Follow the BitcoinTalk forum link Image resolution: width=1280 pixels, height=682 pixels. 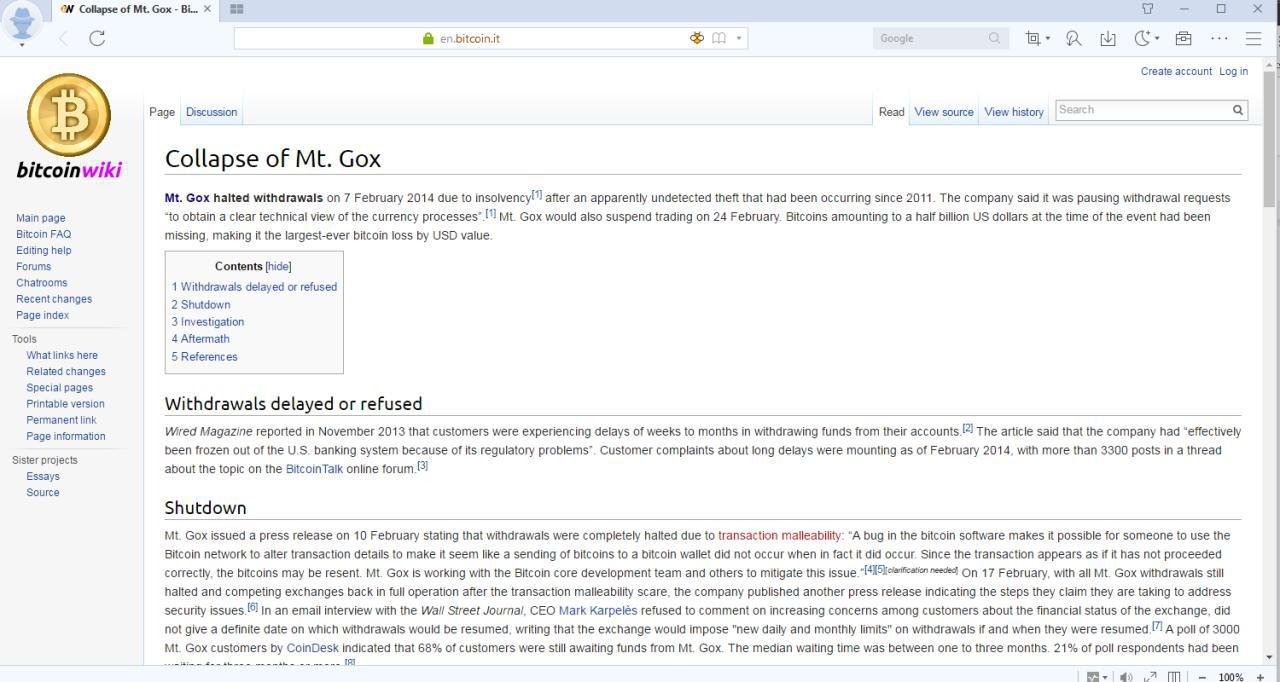(314, 469)
